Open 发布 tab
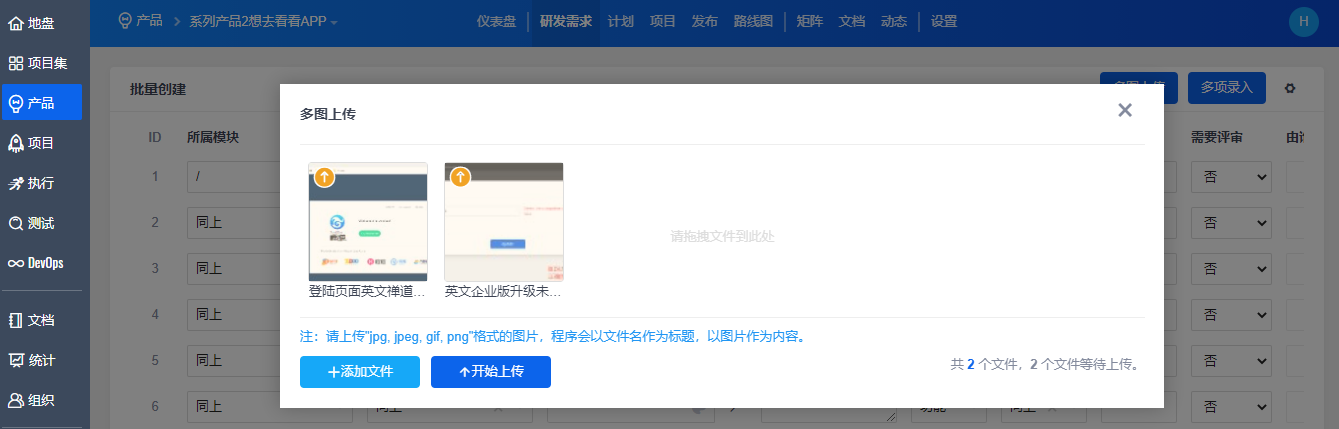 704,21
